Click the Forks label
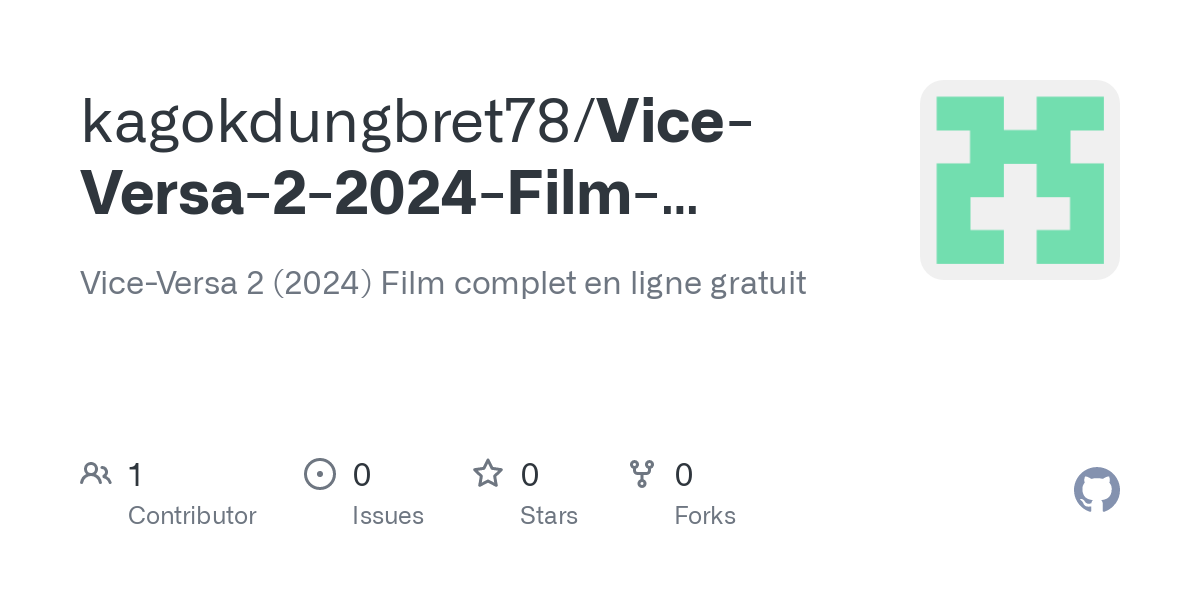The width and height of the screenshot is (1200, 600). point(705,516)
